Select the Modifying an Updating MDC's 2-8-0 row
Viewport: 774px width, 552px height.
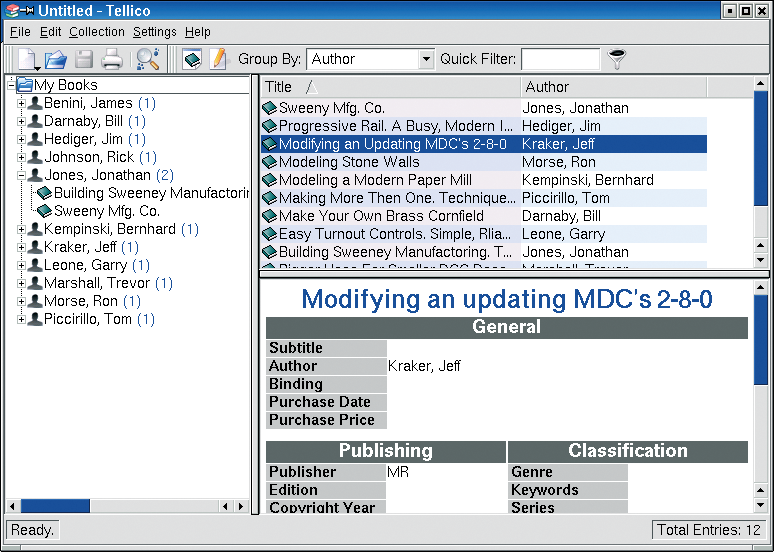pyautogui.click(x=484, y=144)
